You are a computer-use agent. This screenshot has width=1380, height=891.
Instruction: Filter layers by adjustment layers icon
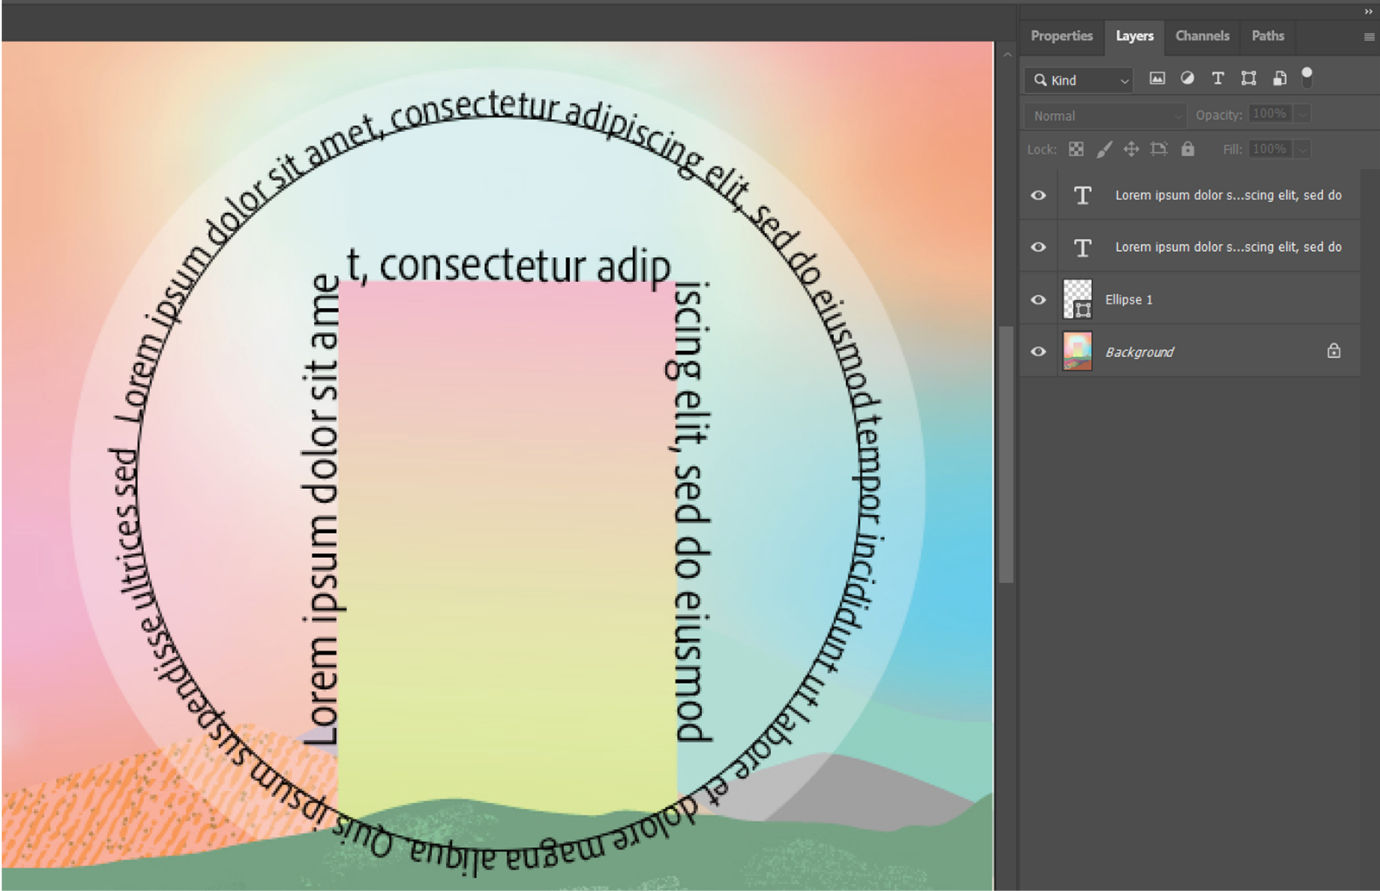pyautogui.click(x=1187, y=78)
